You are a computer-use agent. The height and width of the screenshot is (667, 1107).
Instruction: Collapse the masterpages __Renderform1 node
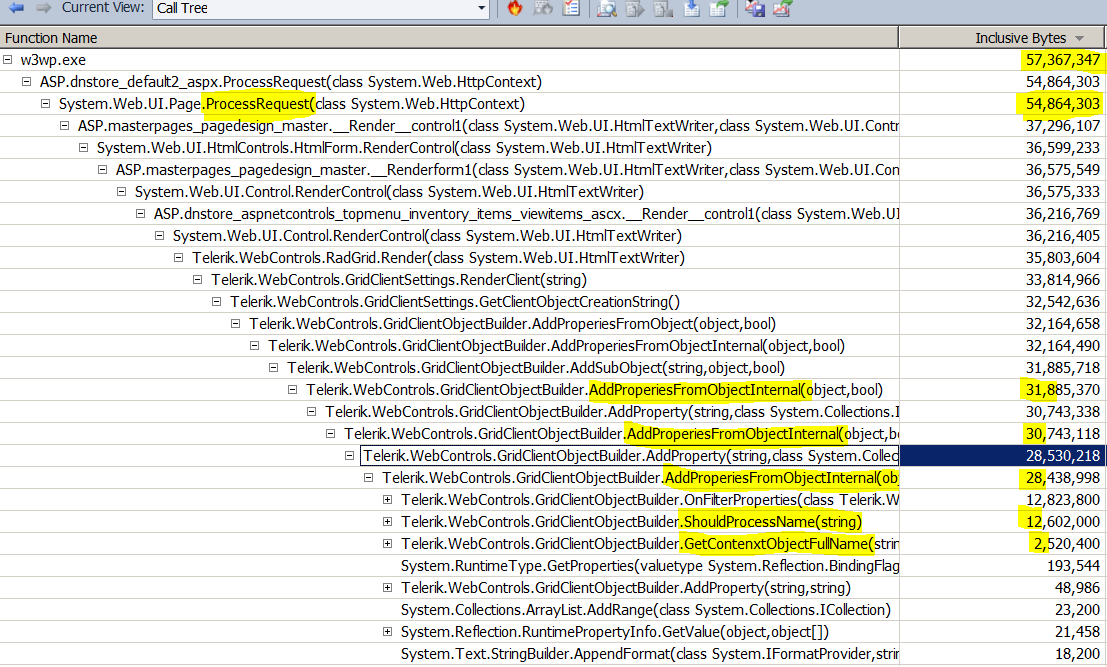(x=103, y=169)
